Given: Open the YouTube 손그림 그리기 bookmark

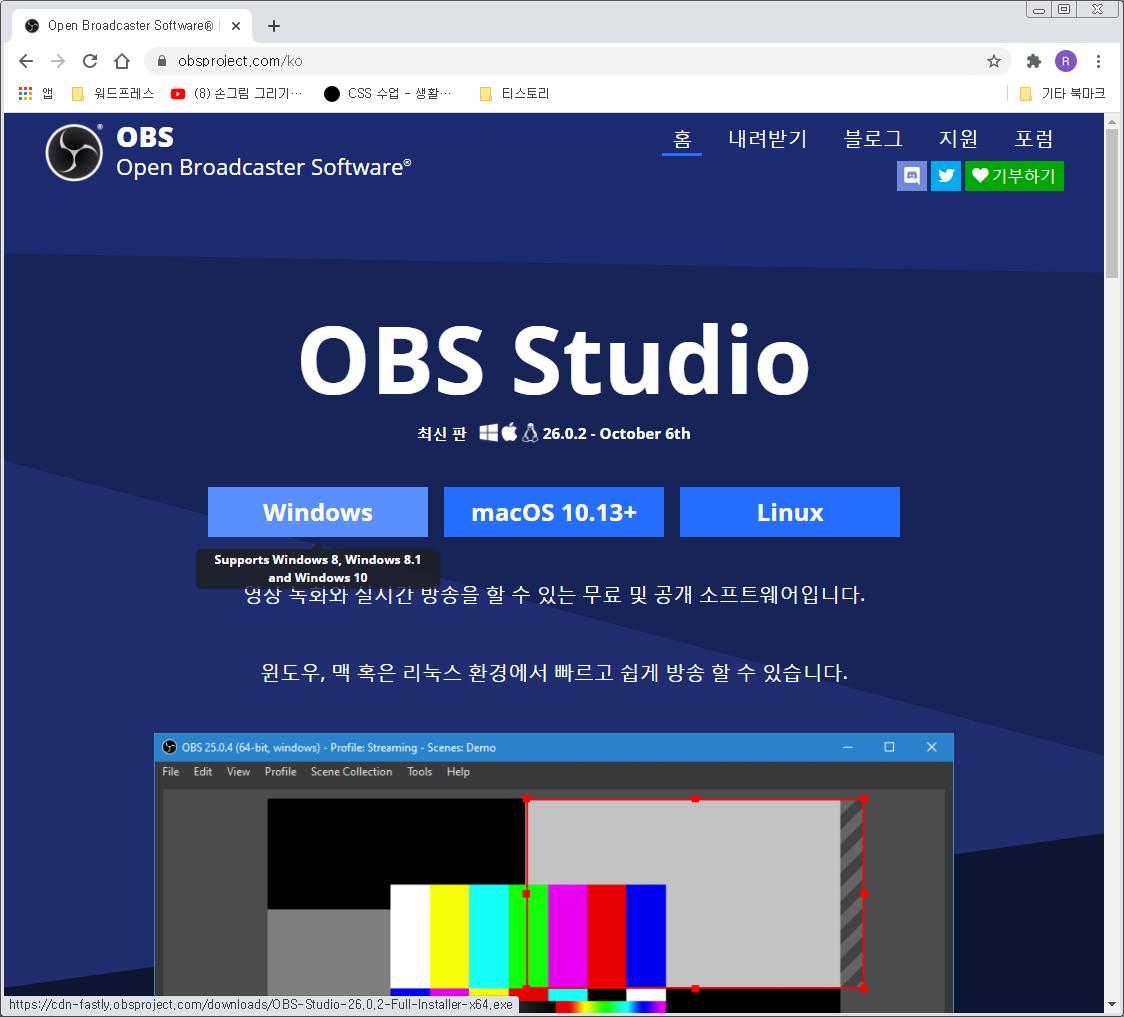Looking at the screenshot, I should pyautogui.click(x=237, y=93).
